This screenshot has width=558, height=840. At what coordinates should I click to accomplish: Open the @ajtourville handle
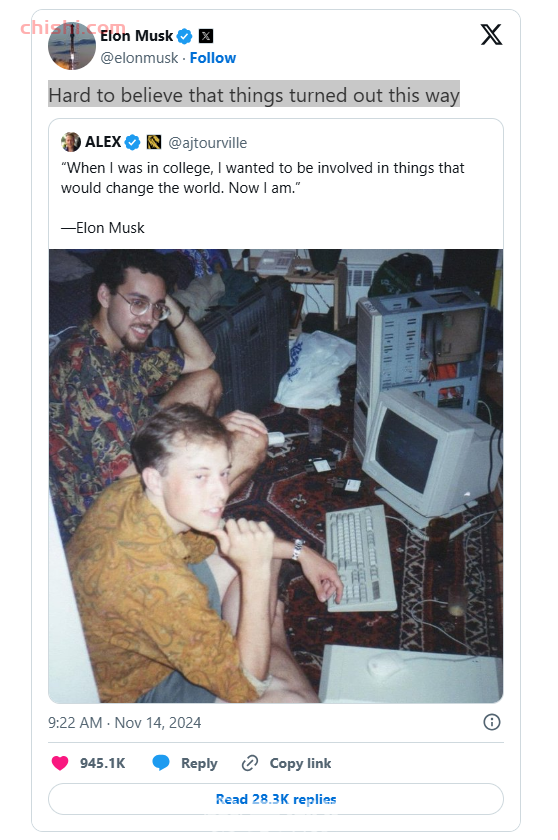208,143
